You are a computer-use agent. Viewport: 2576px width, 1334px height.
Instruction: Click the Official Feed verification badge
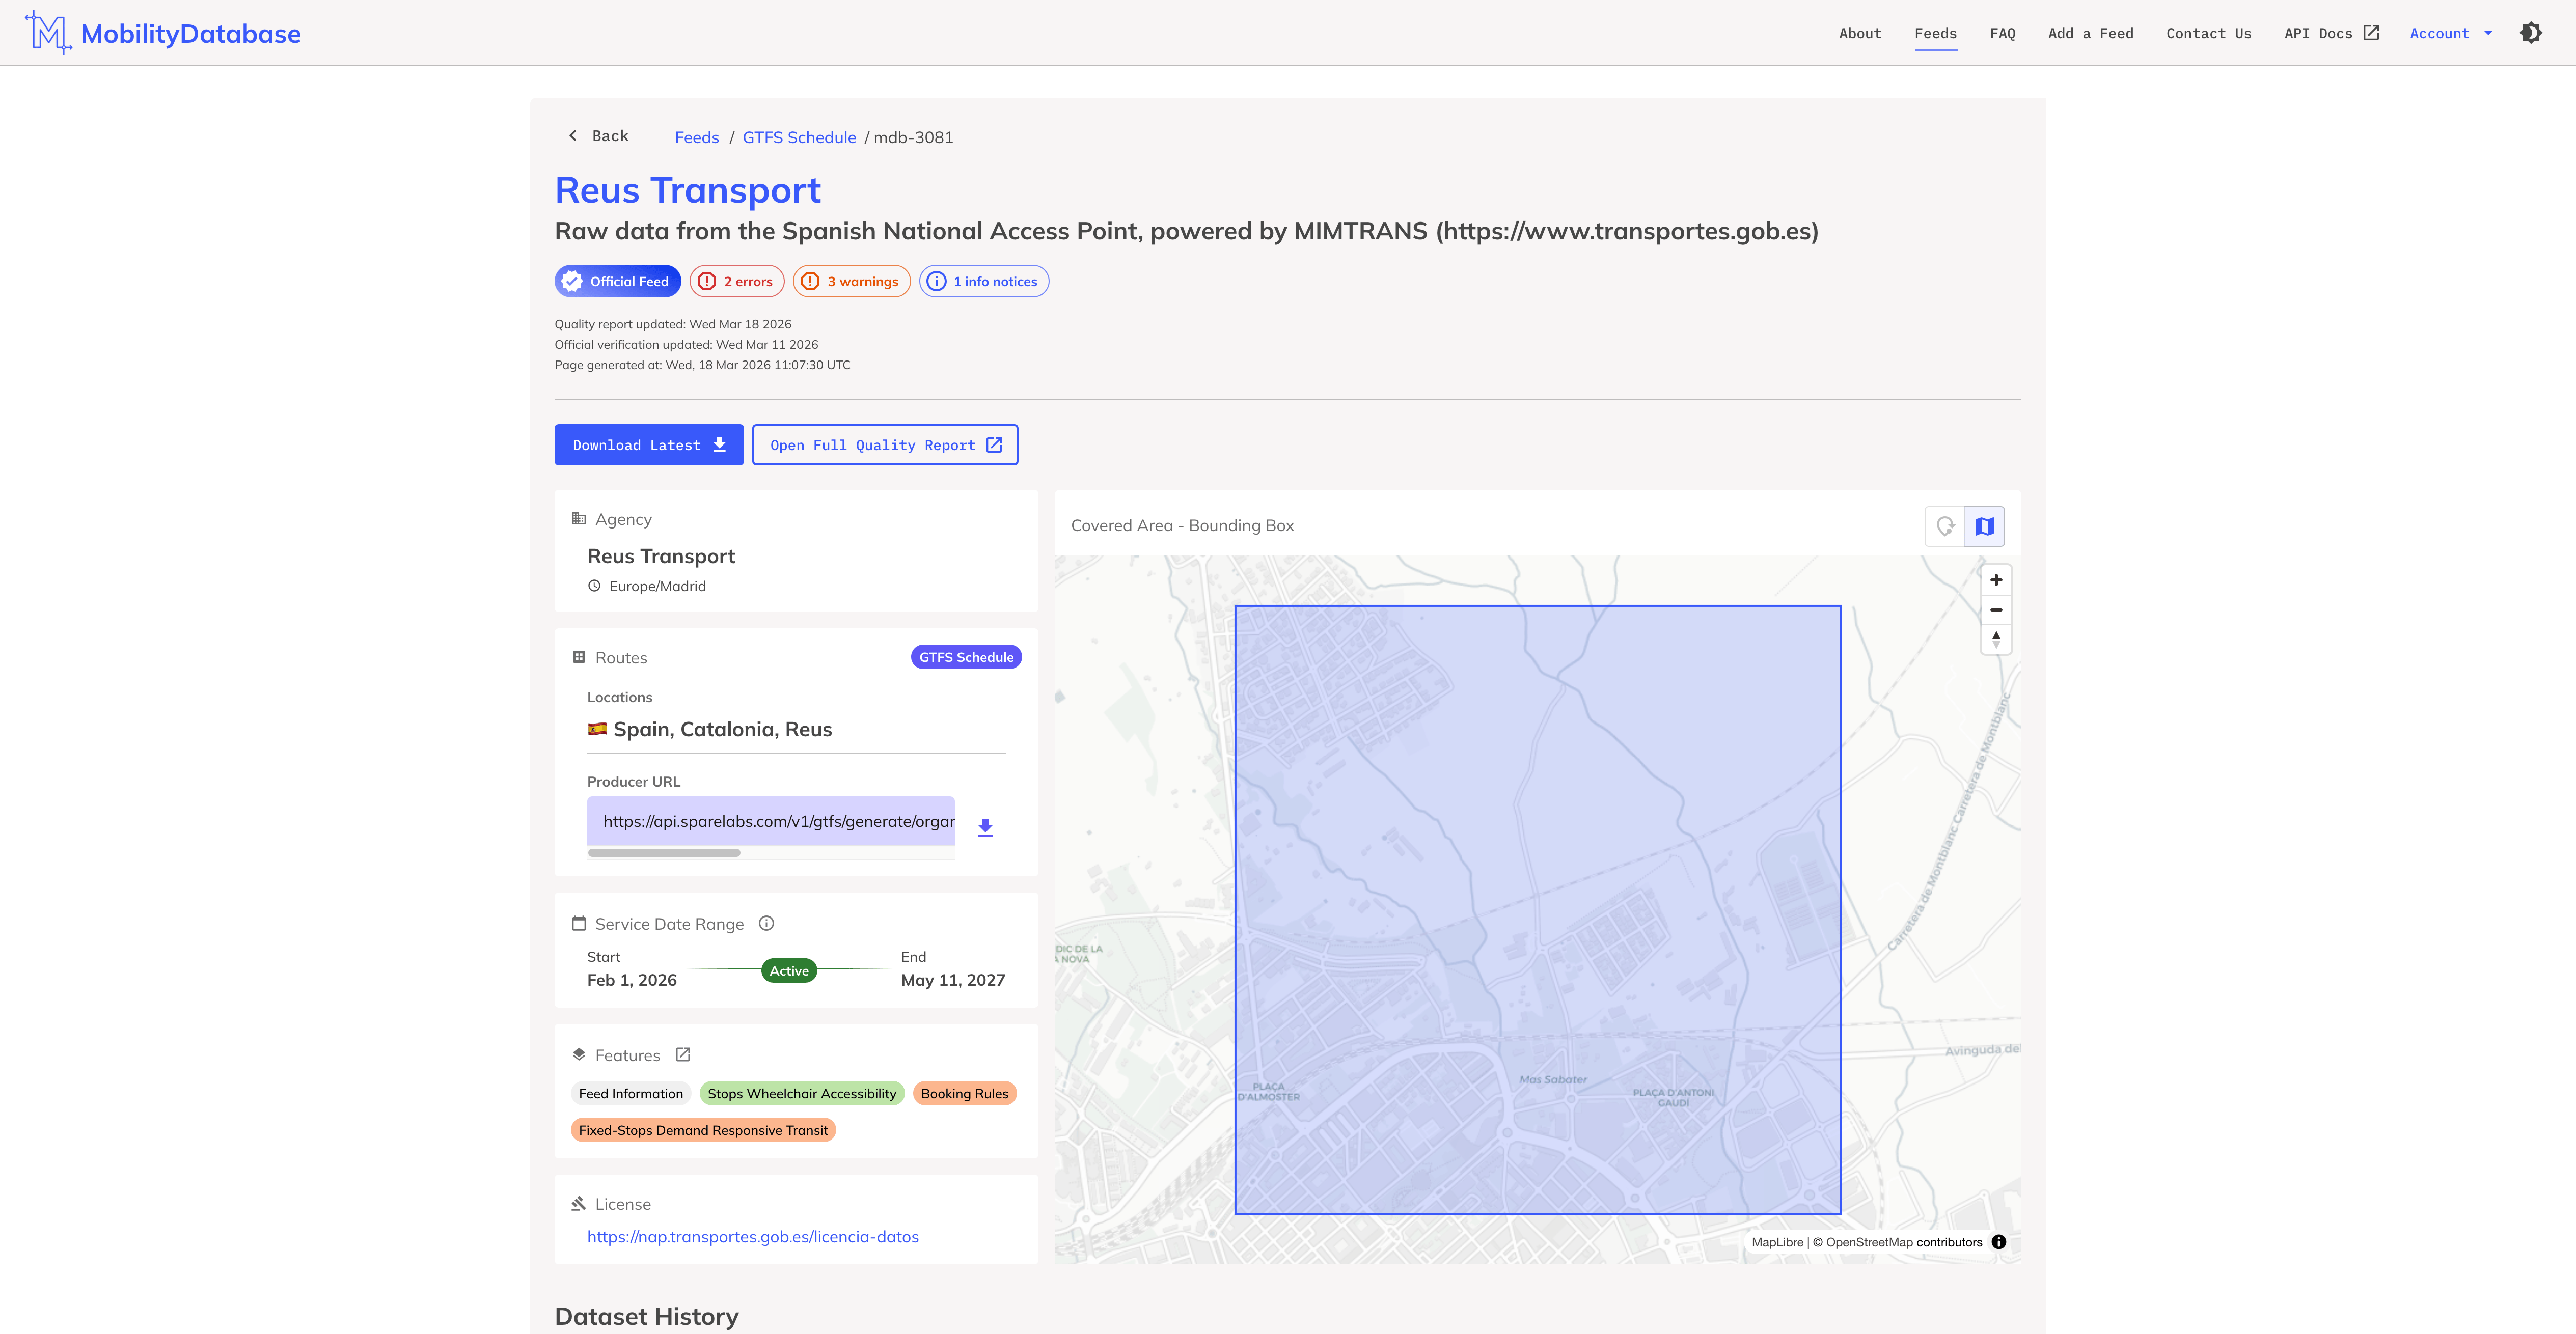[617, 281]
